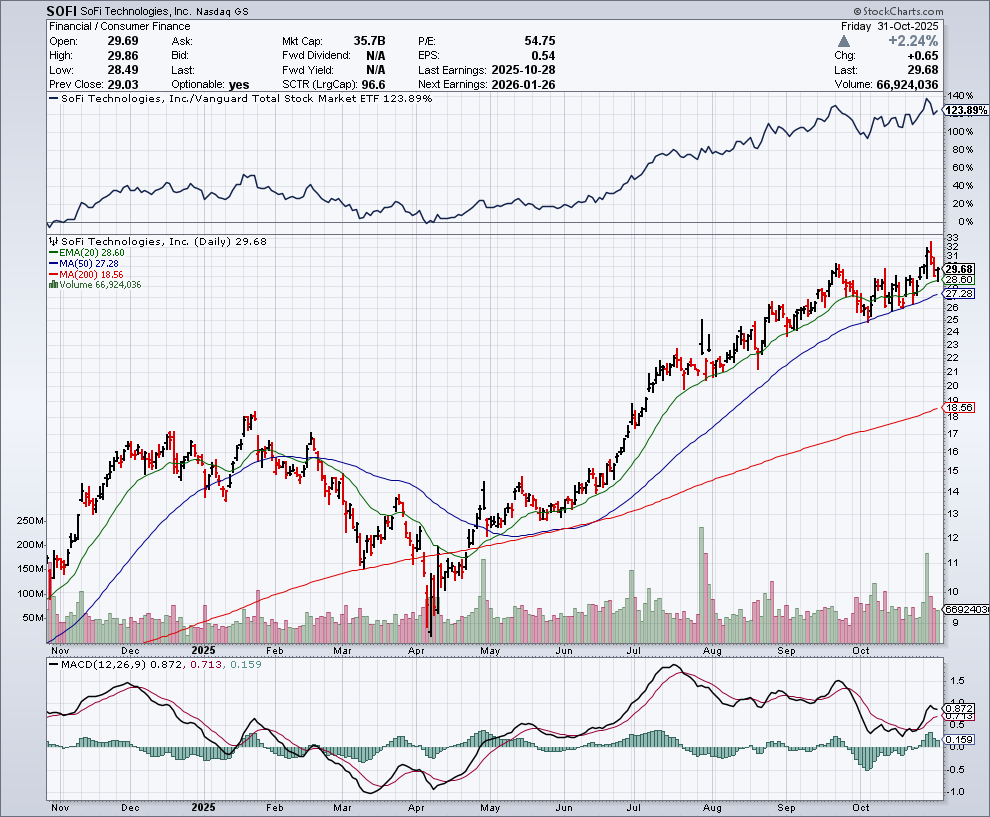This screenshot has height=817, width=990.
Task: Click the SCTR (LrgCap) value 96.6
Action: click(x=373, y=85)
